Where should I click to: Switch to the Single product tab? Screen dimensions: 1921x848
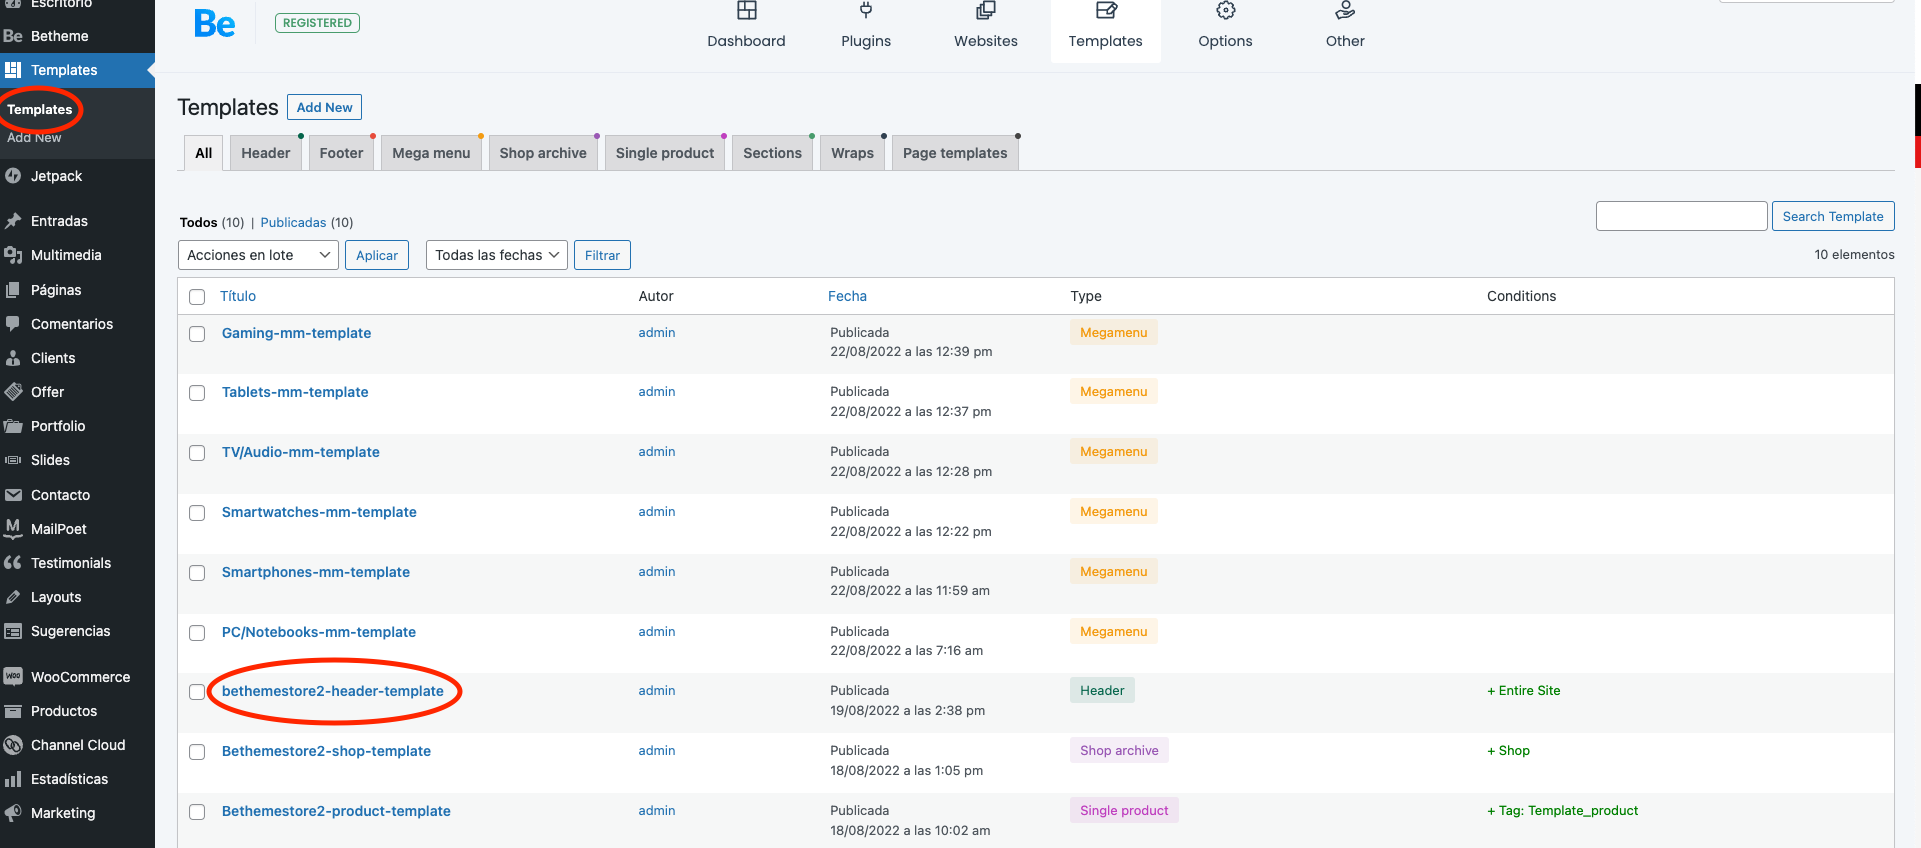pos(665,153)
